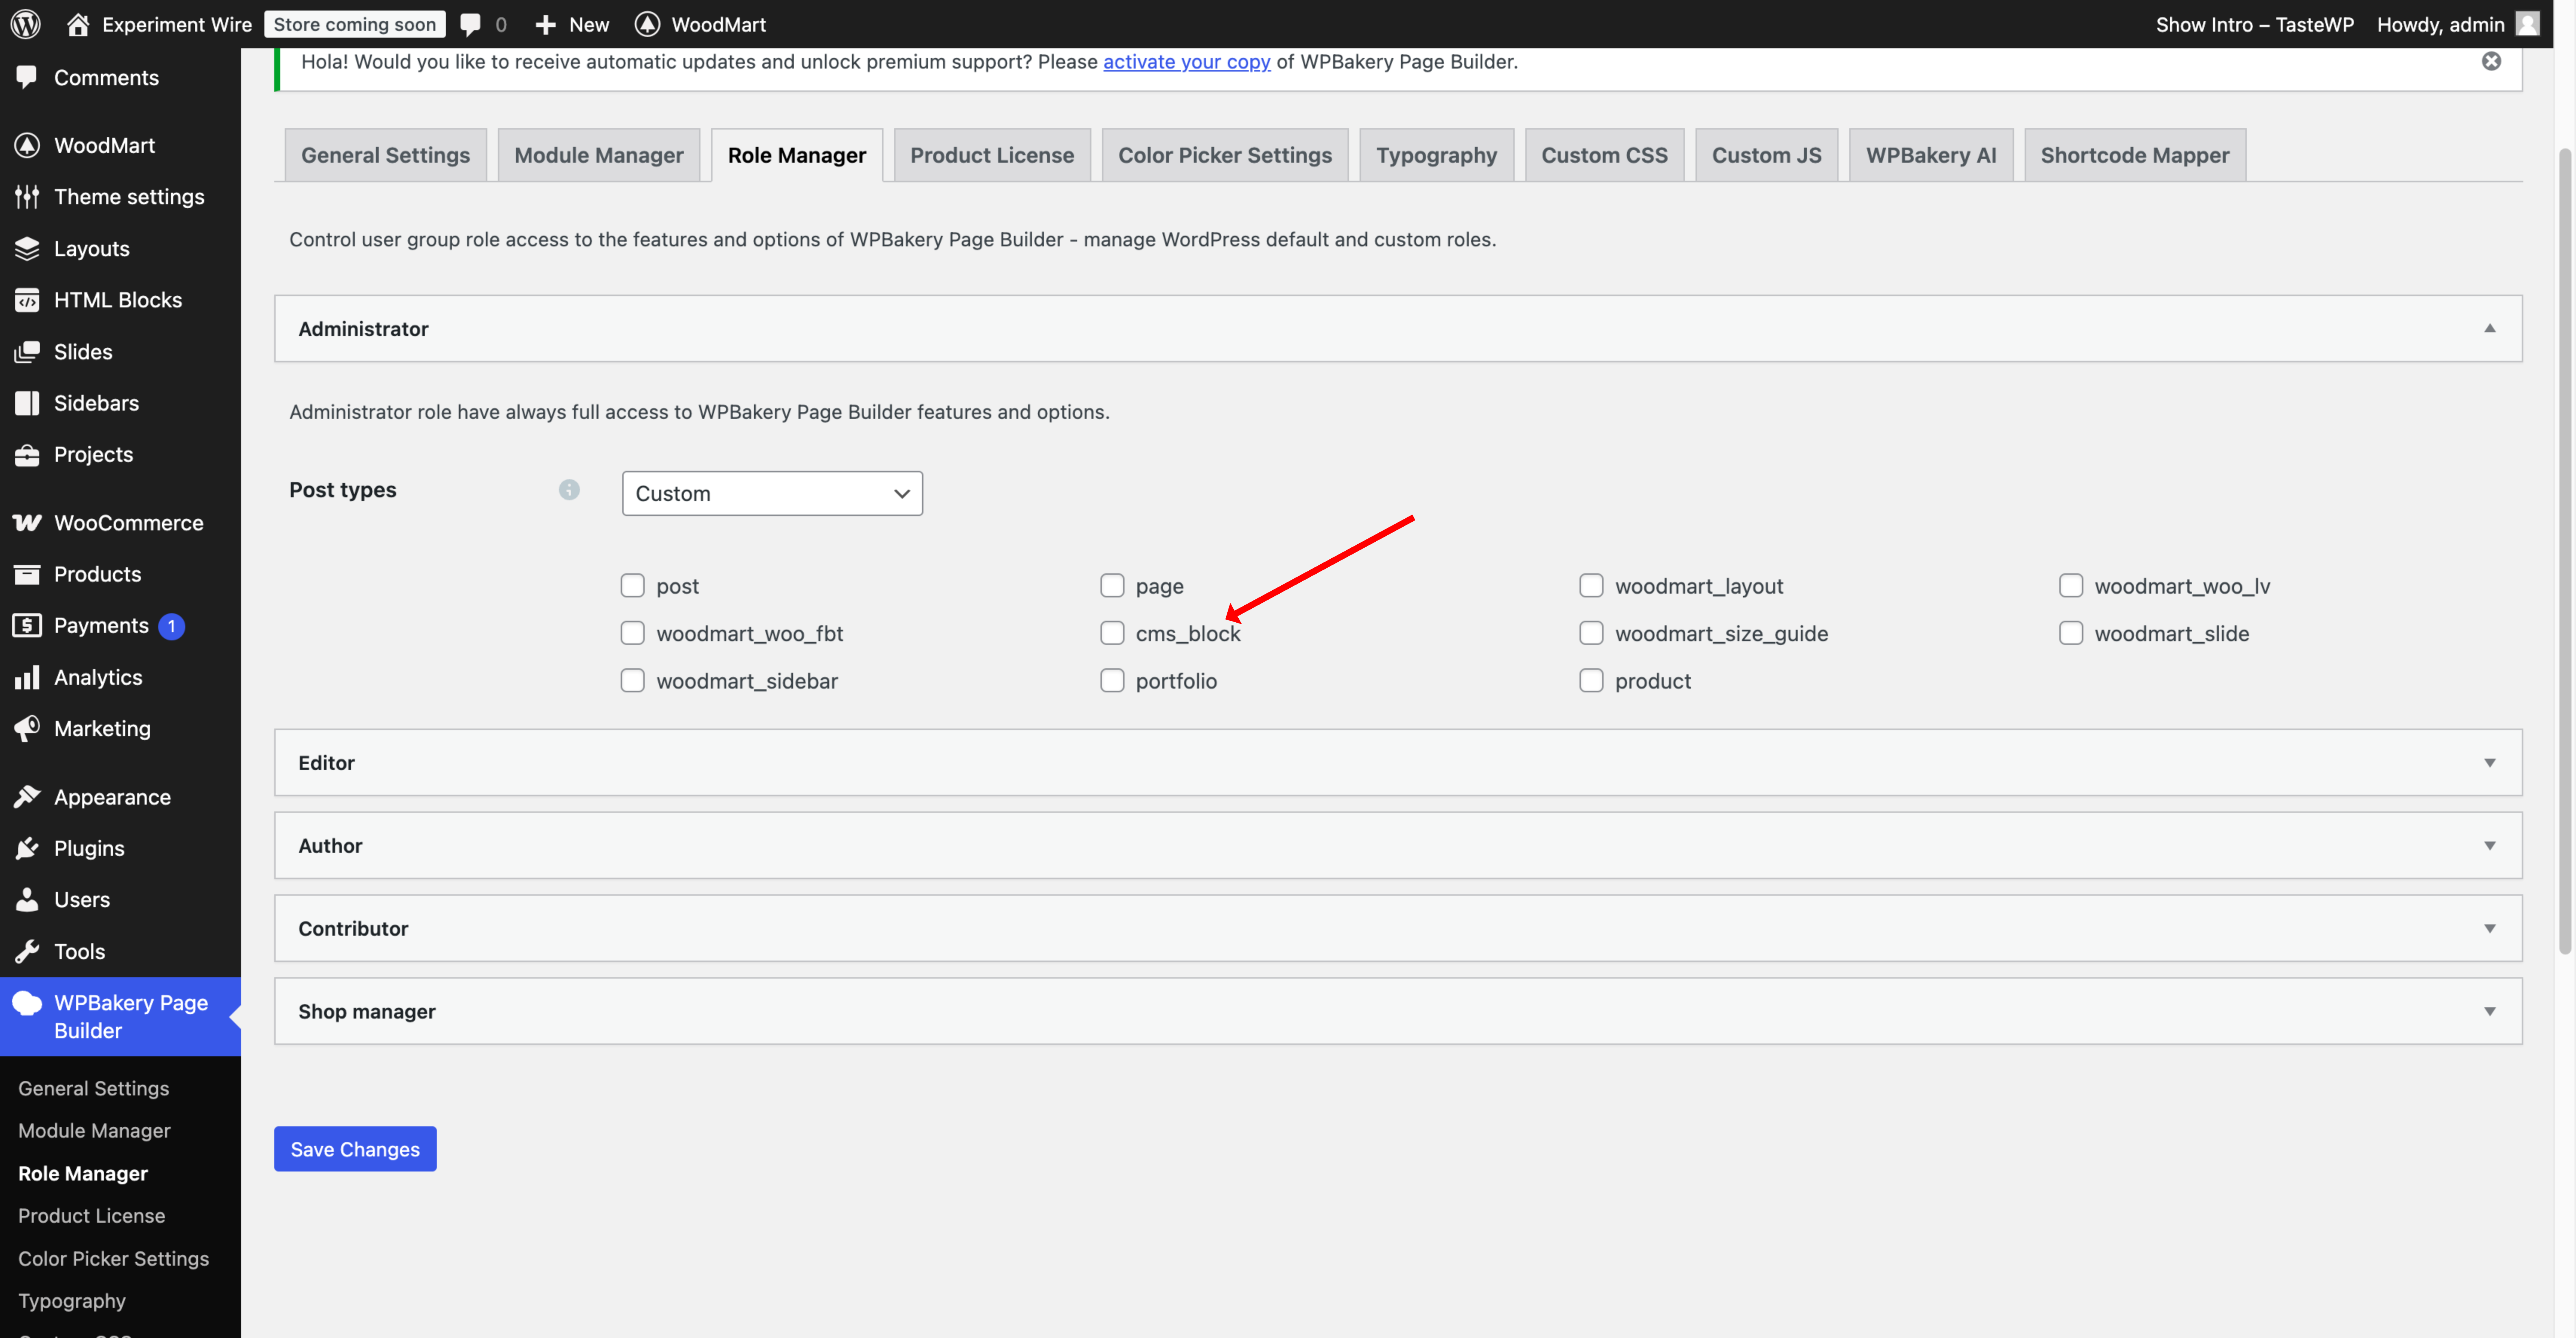This screenshot has width=2576, height=1338.
Task: Open the WPBakery AI tab
Action: pyautogui.click(x=1931, y=155)
